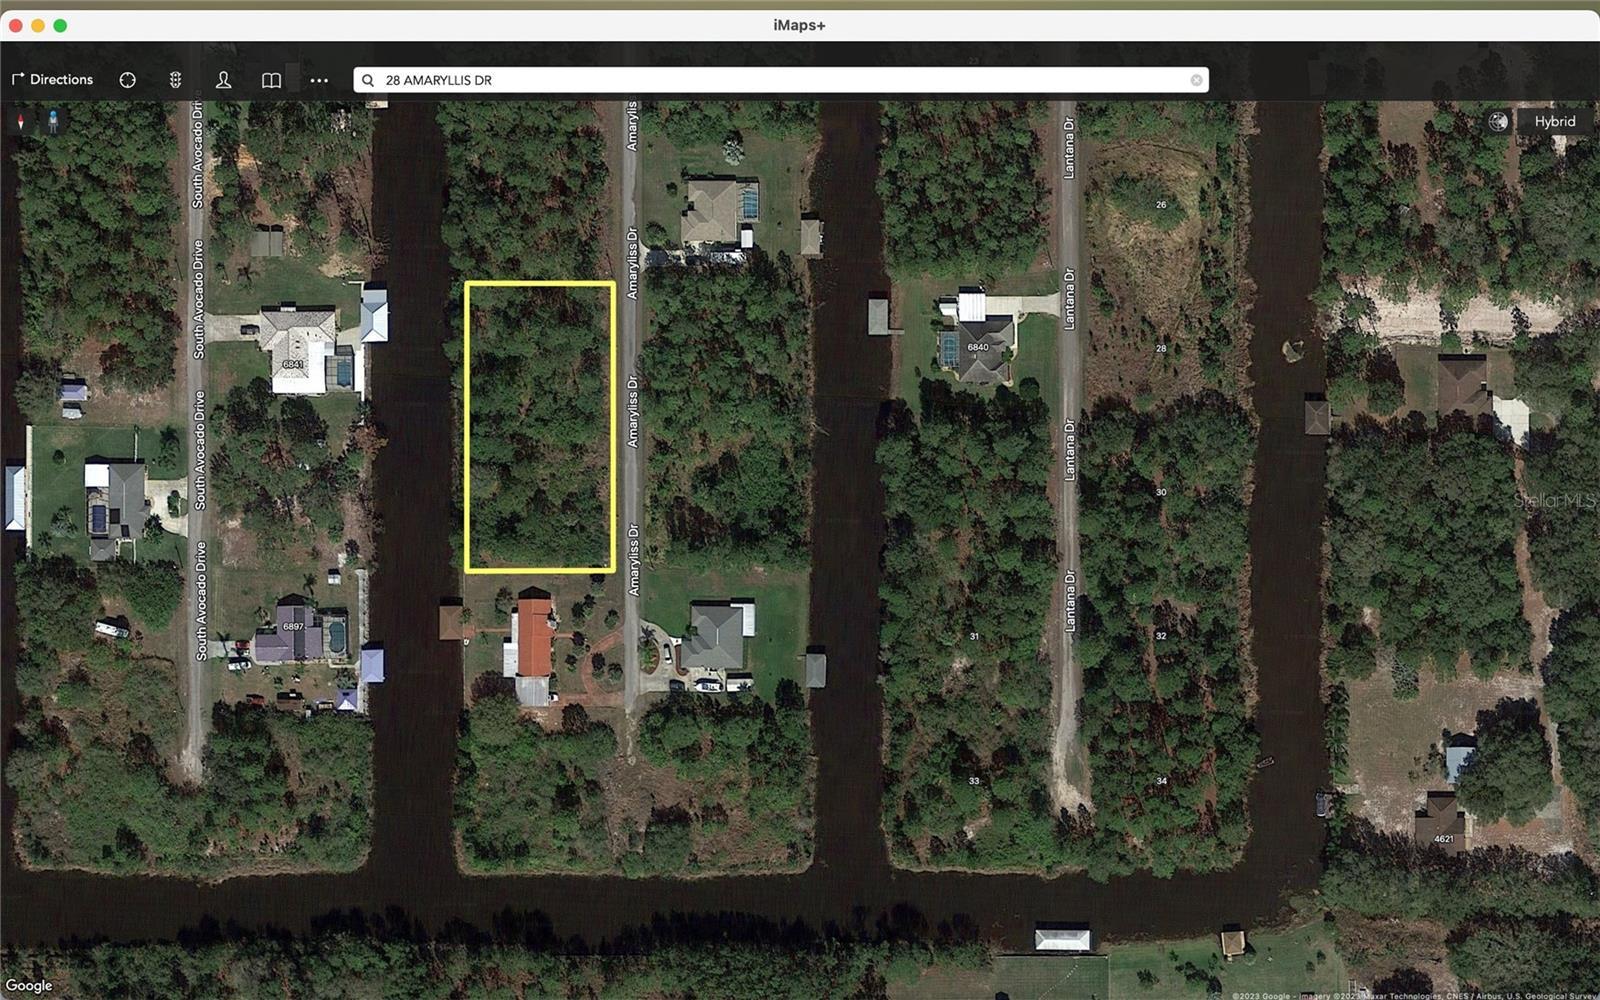Viewport: 1600px width, 1000px height.
Task: Click lot number 33 on map
Action: click(x=974, y=780)
